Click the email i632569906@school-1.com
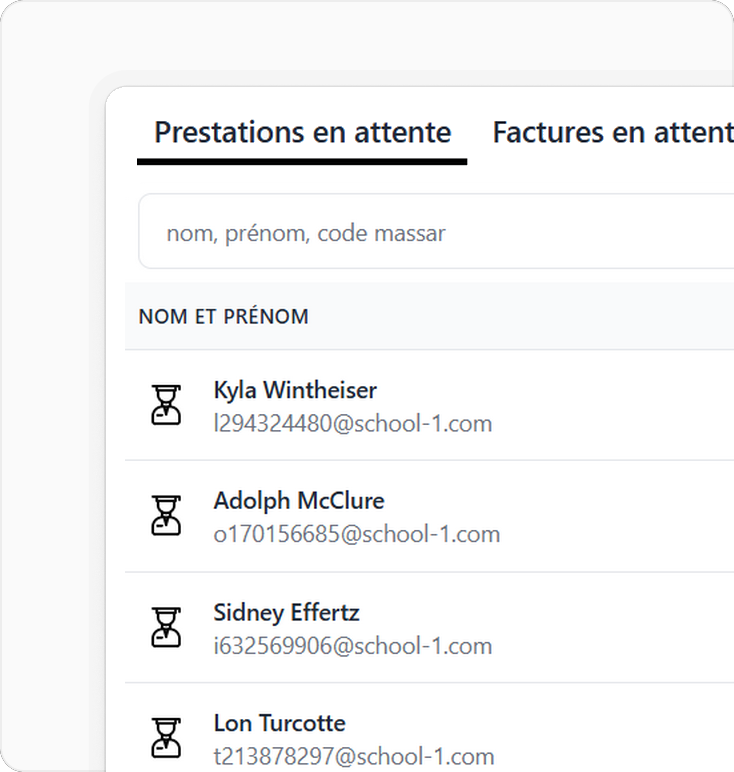 coord(352,646)
